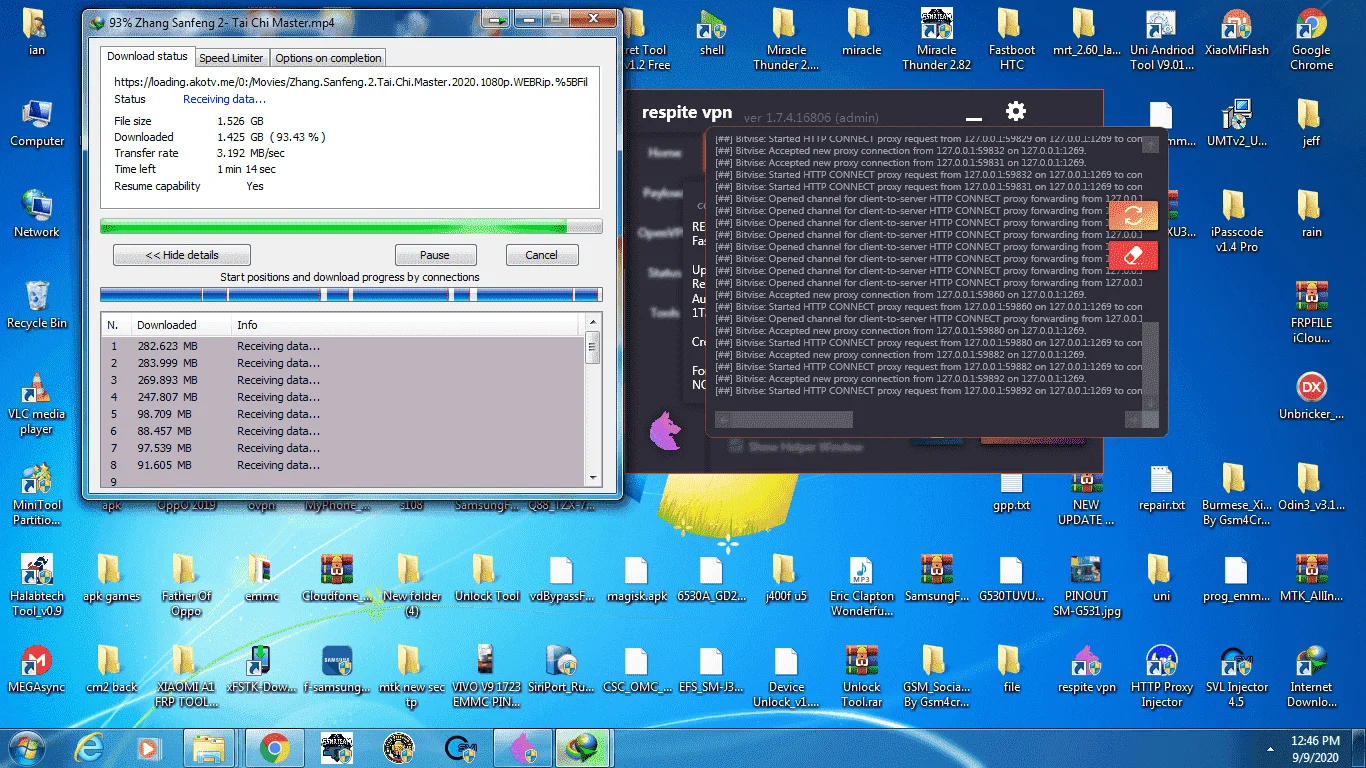The image size is (1366, 768).
Task: Click connections list scroll down arrow
Action: 593,477
